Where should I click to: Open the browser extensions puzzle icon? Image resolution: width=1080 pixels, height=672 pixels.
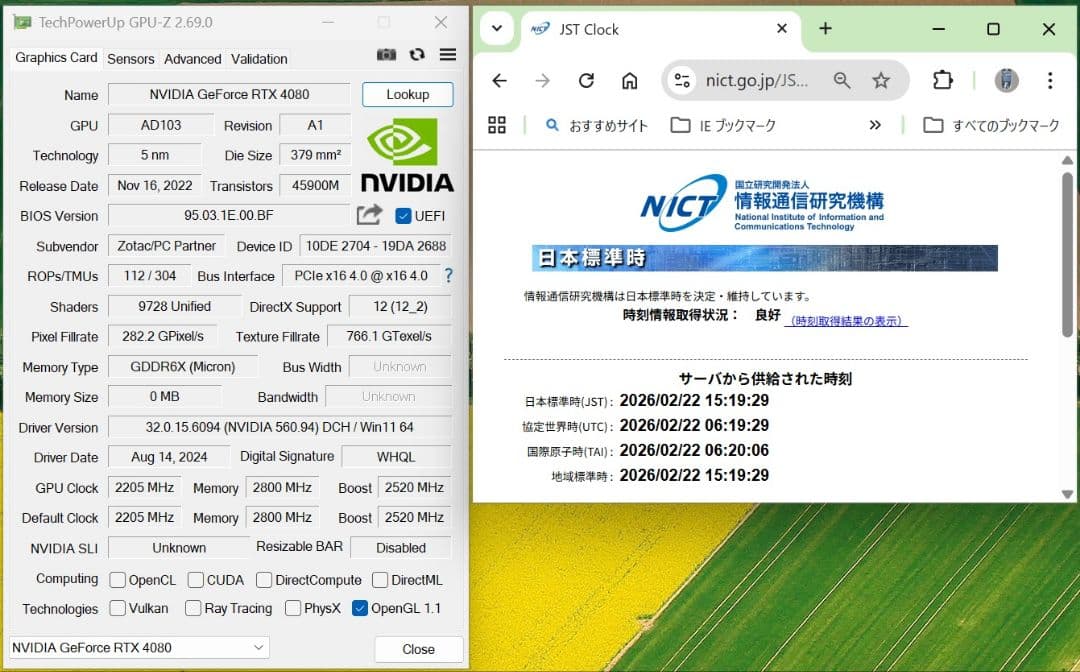pyautogui.click(x=942, y=81)
